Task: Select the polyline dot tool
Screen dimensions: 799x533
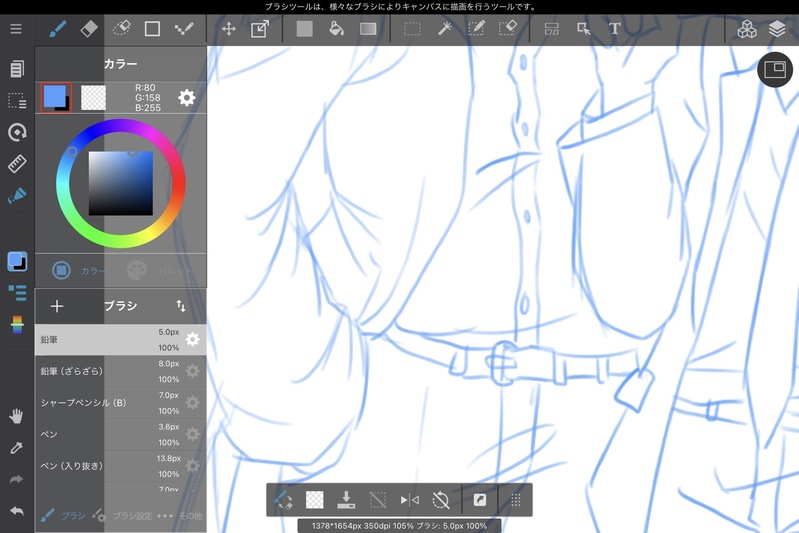Action: pyautogui.click(x=183, y=29)
